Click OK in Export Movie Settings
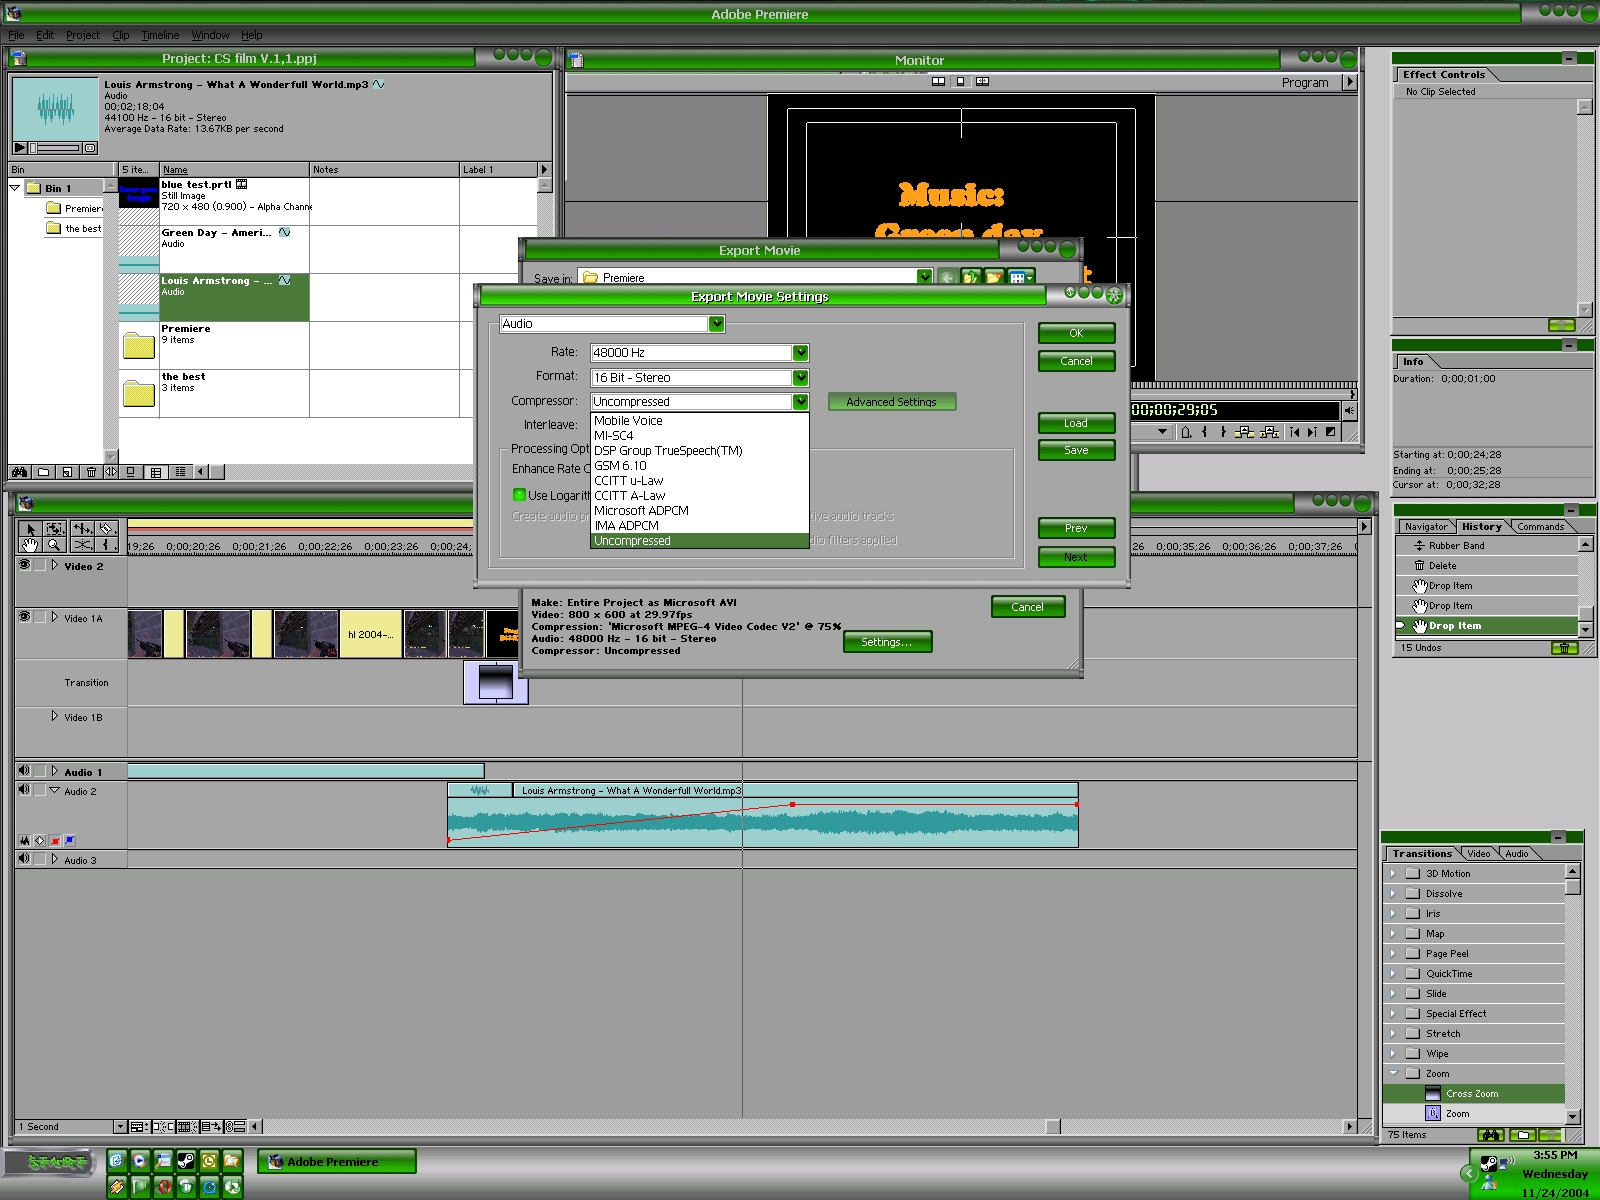The width and height of the screenshot is (1600, 1200). tap(1076, 334)
